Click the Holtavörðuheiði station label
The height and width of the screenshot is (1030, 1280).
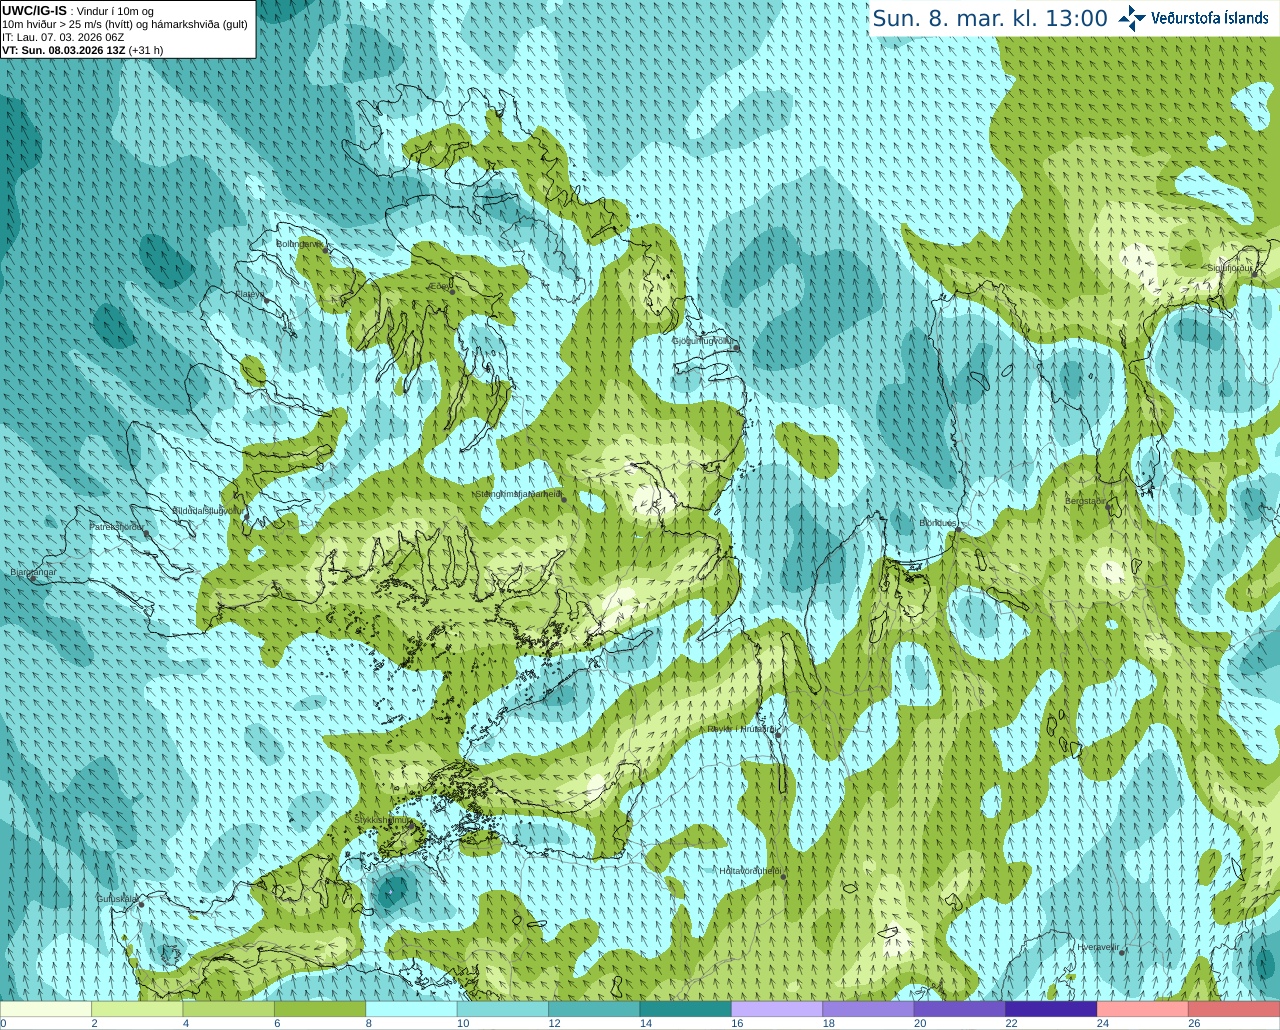tap(749, 871)
